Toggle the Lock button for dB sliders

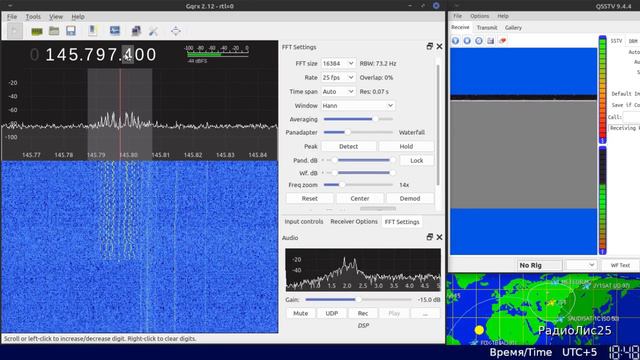tap(416, 161)
